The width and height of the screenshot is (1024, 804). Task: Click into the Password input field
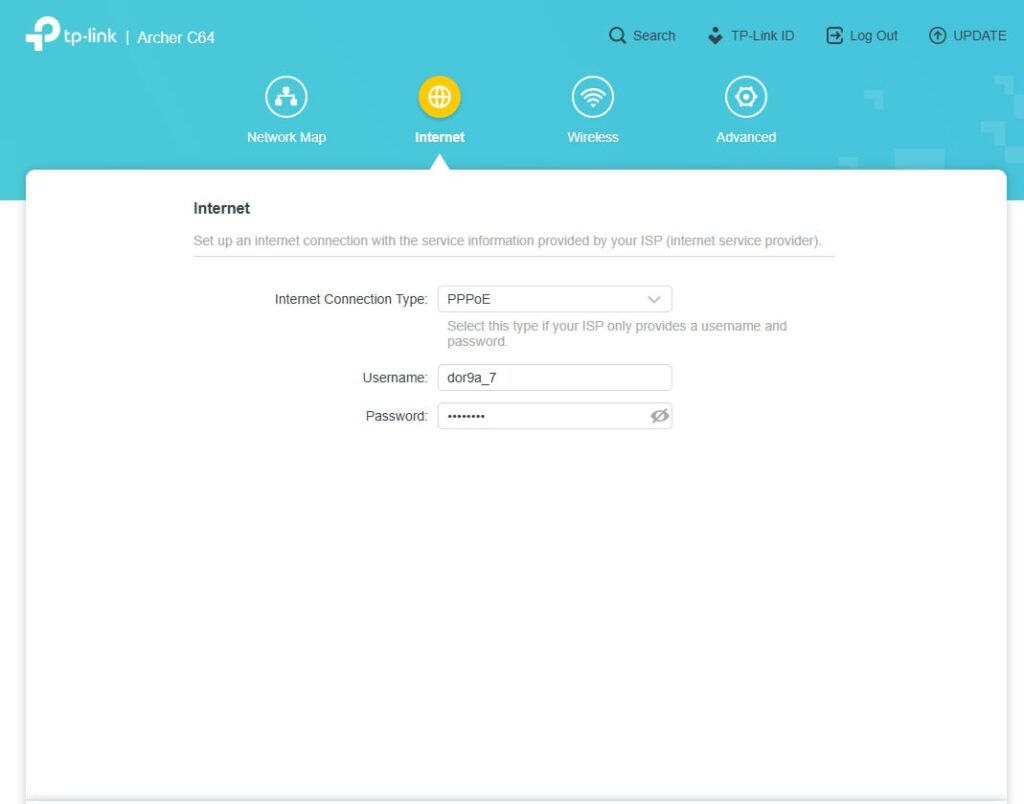540,416
